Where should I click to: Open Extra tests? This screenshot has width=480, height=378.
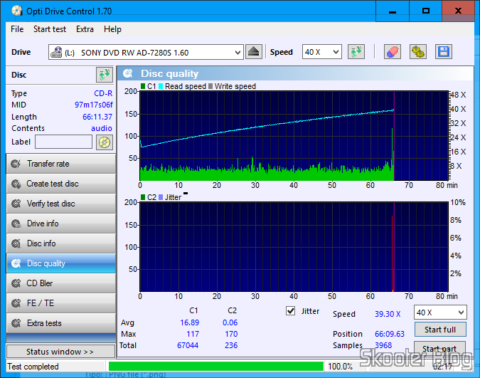(61, 323)
